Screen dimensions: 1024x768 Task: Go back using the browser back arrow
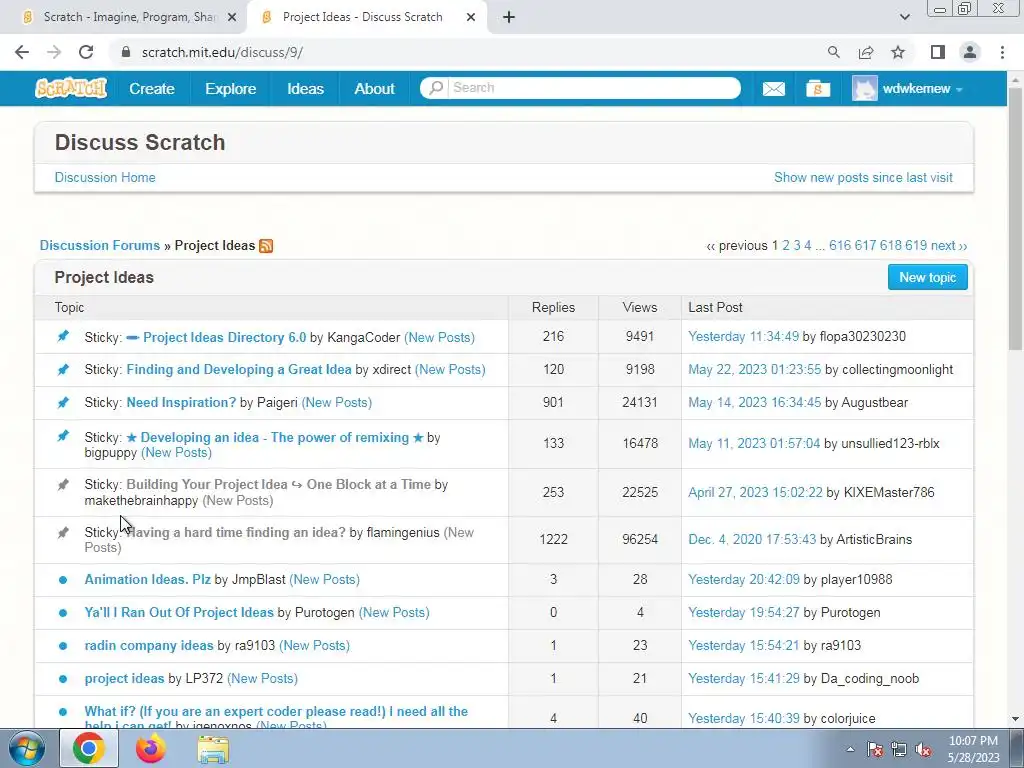[x=22, y=52]
